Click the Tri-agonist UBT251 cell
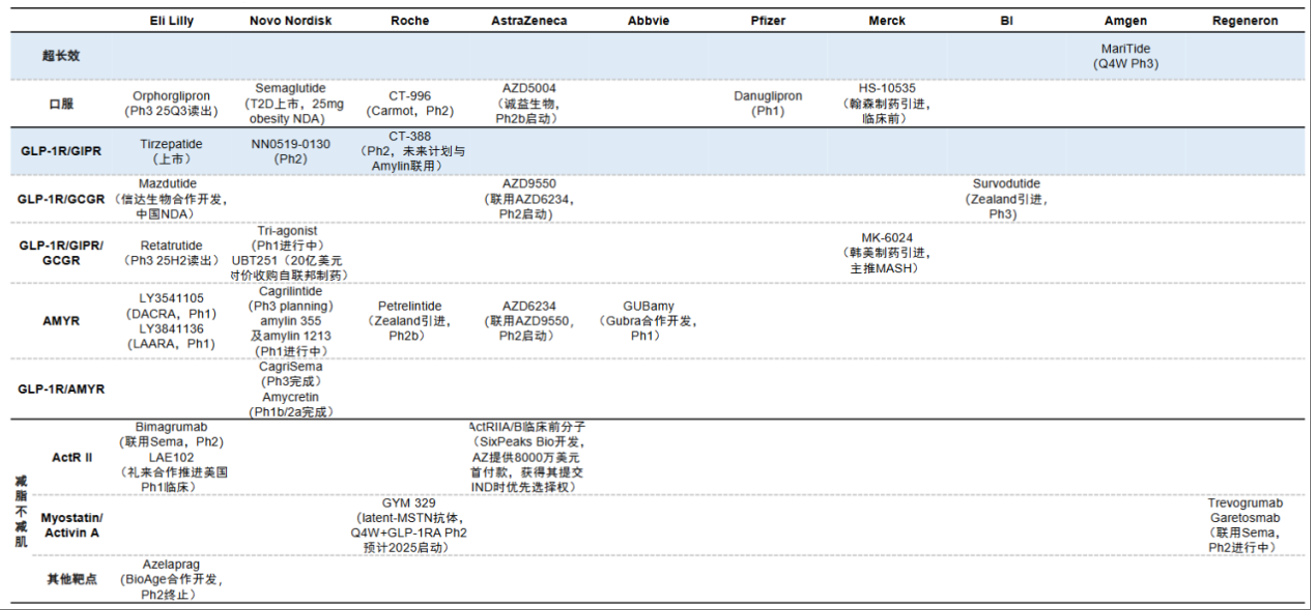 (x=290, y=253)
